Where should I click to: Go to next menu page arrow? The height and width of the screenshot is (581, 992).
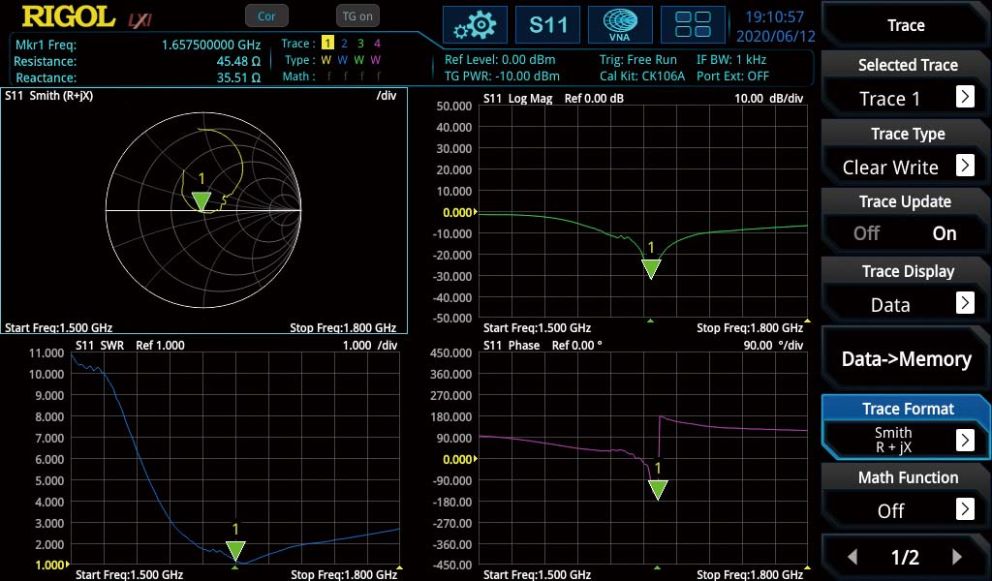(x=957, y=558)
